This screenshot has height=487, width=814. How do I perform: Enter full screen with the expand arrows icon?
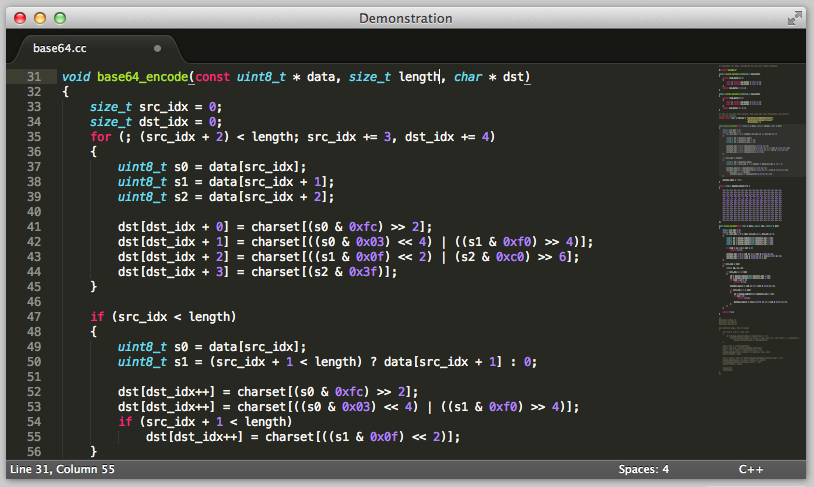[x=794, y=18]
